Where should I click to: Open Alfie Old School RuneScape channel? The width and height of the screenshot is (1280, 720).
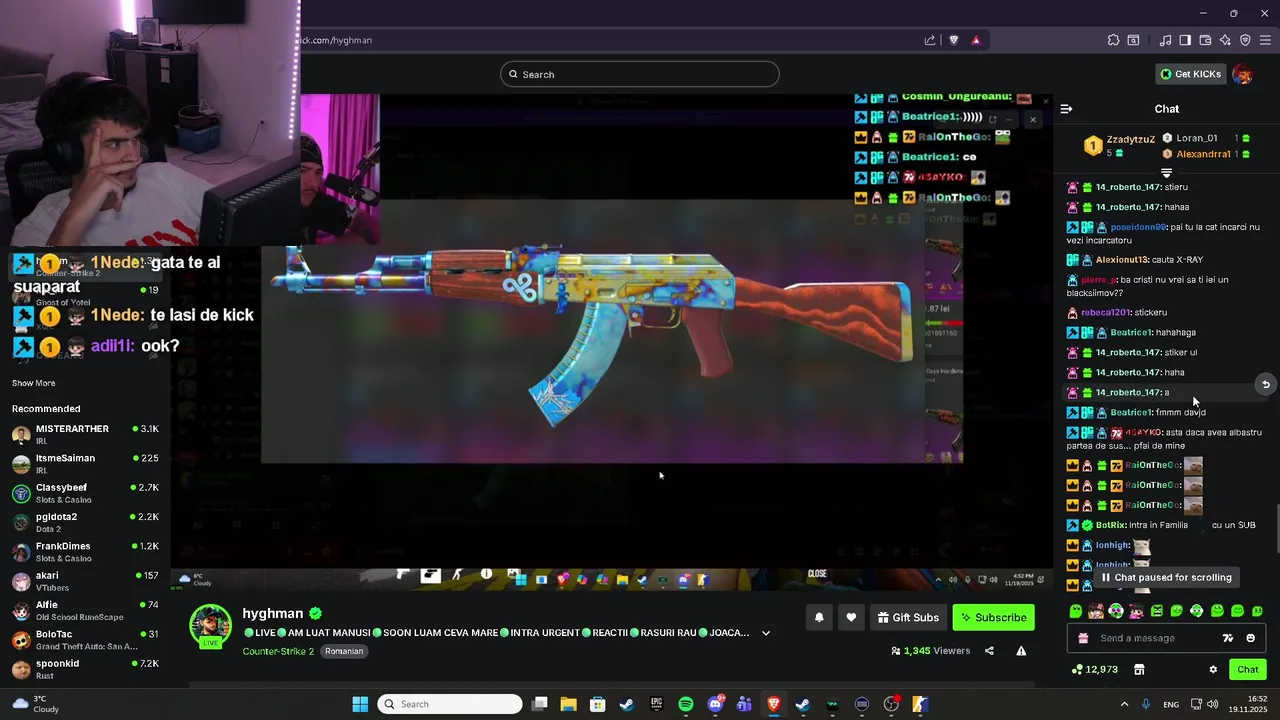point(85,610)
